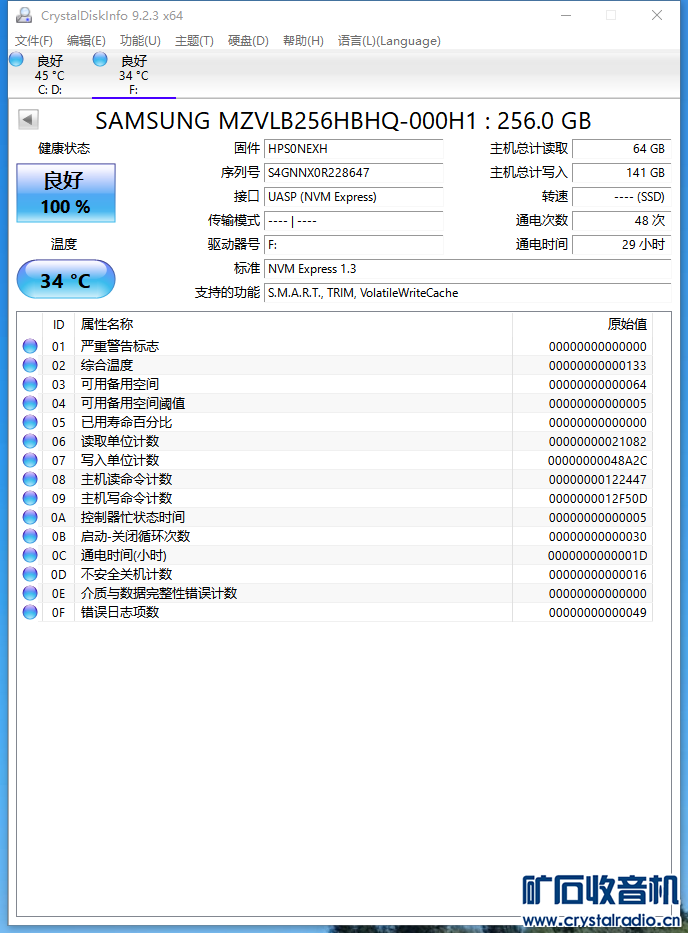Click the 原始值 column header

582,324
